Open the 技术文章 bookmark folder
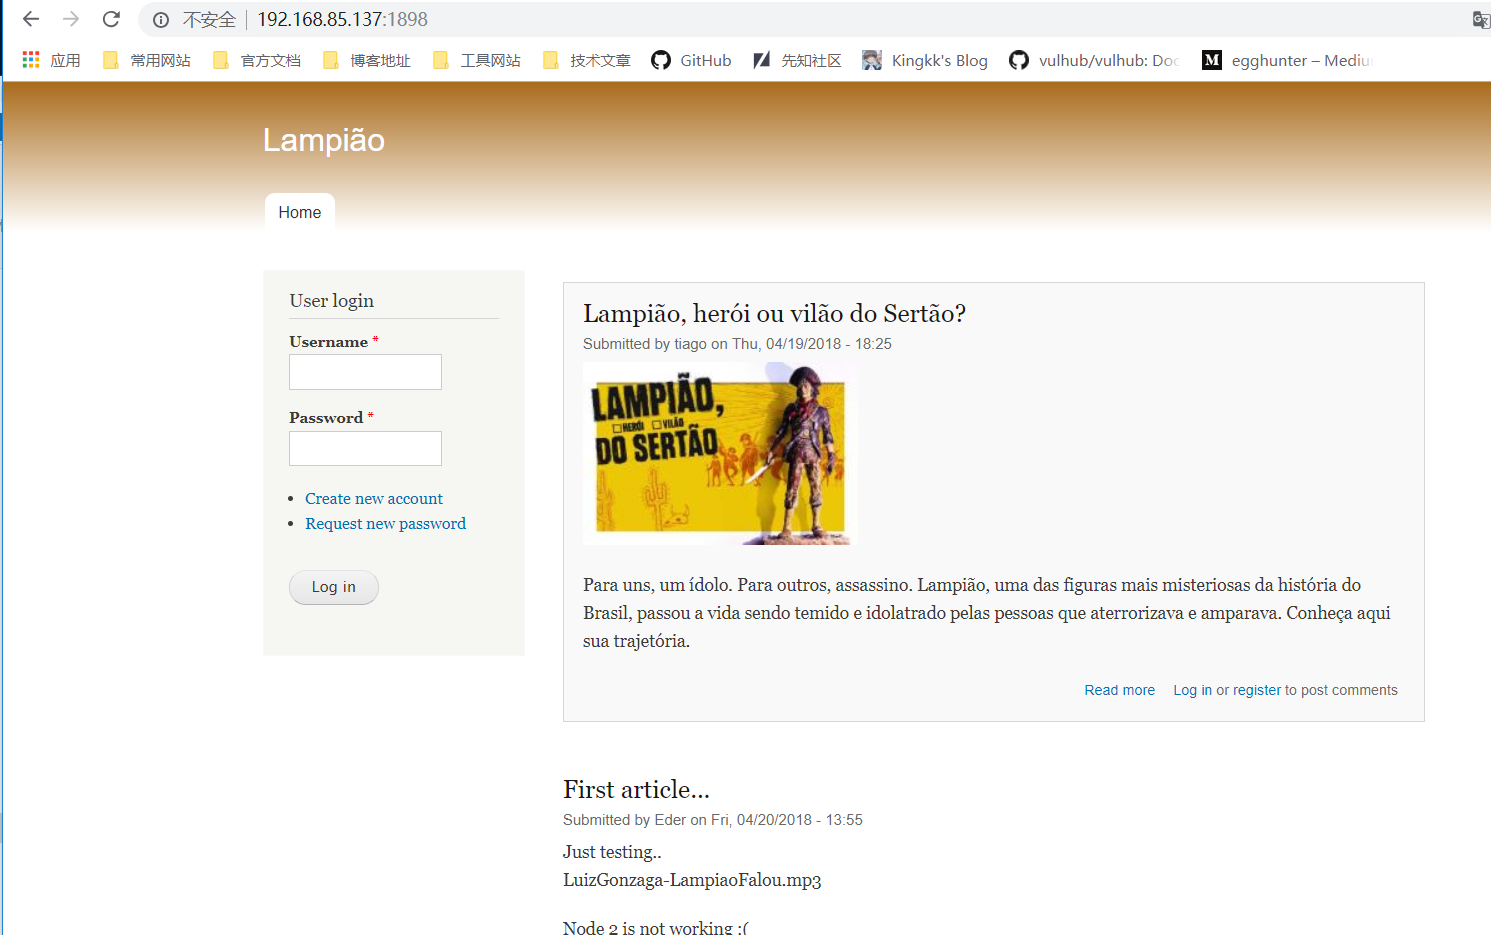The image size is (1491, 935). point(587,60)
